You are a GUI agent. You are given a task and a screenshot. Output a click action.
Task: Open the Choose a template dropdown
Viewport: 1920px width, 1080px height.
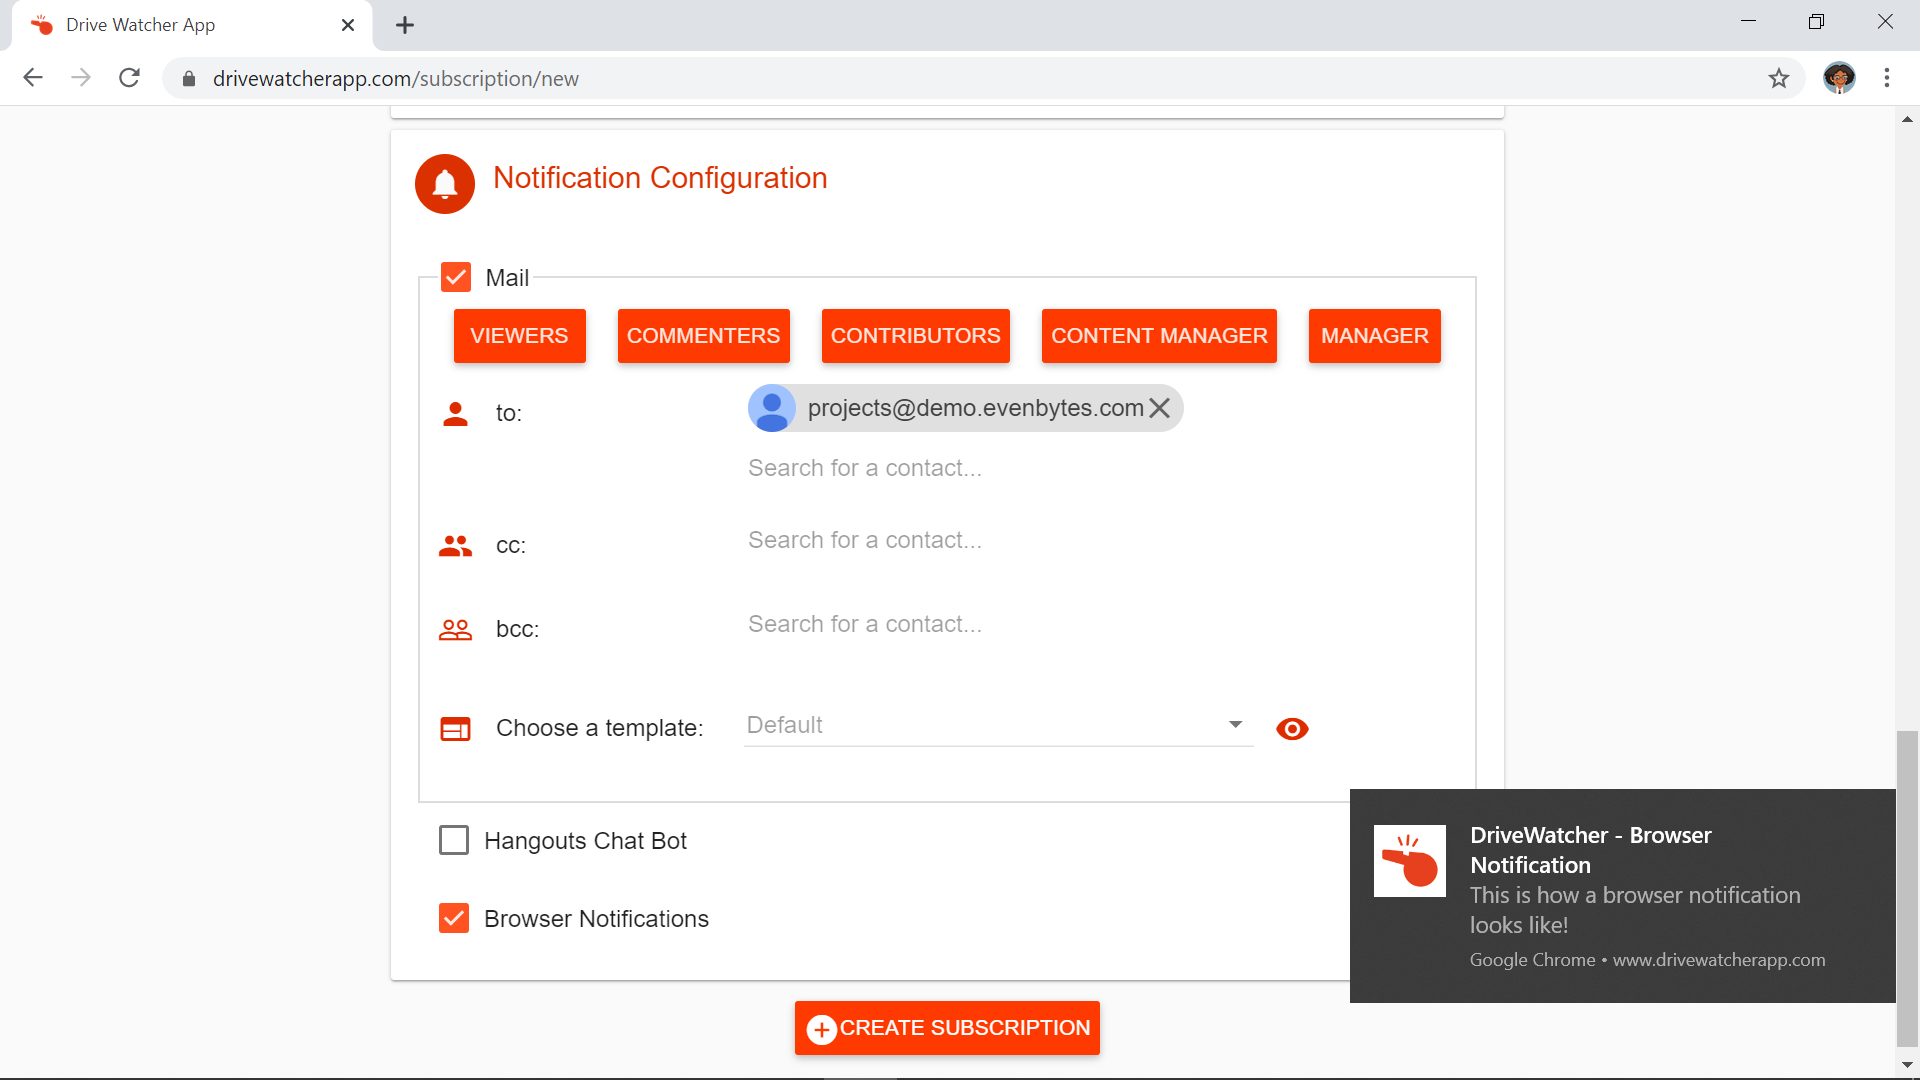998,726
